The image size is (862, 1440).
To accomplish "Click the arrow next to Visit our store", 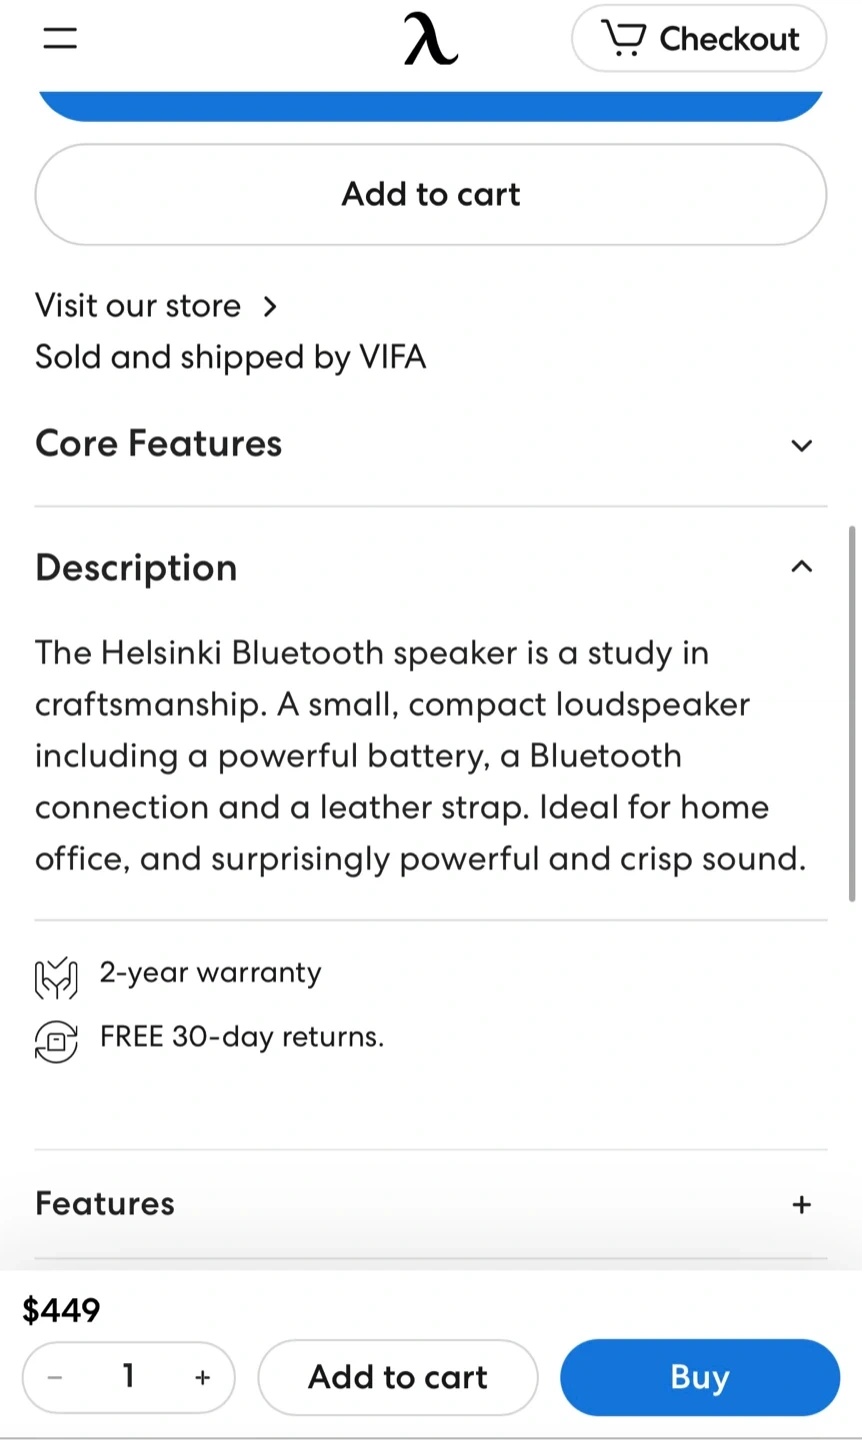I will click(x=270, y=306).
